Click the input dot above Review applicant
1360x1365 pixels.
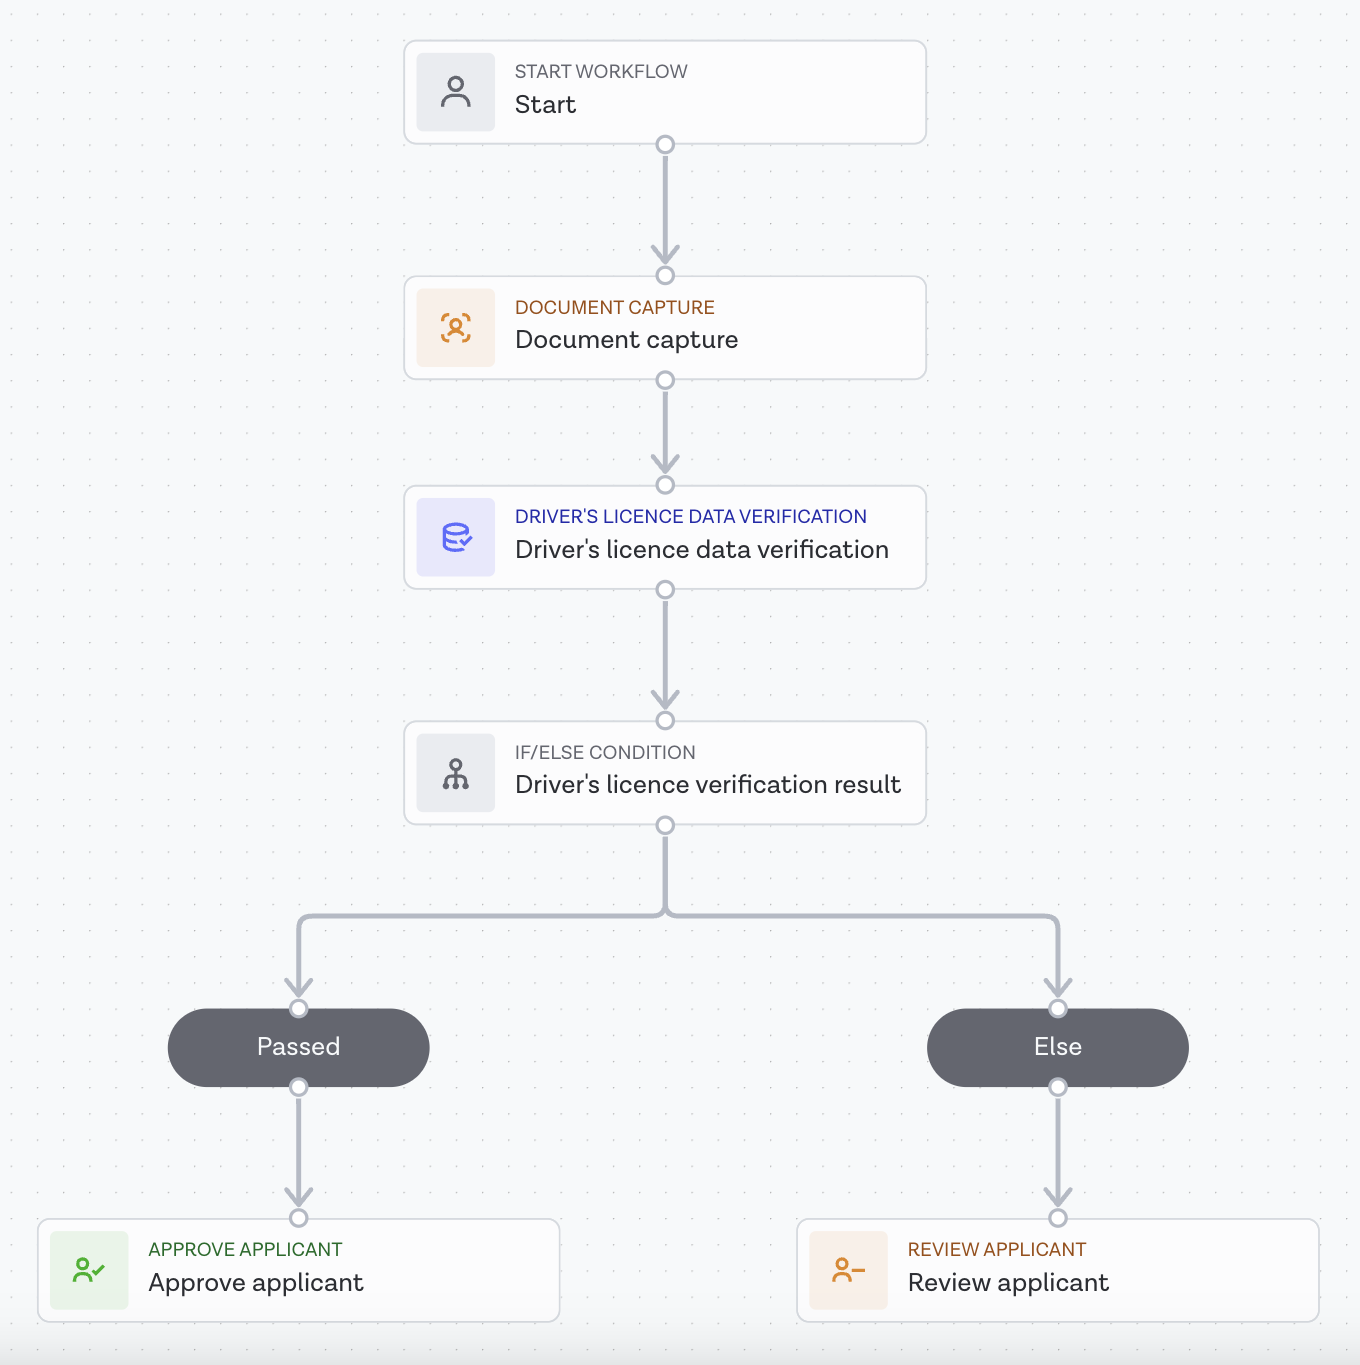point(1057,1219)
